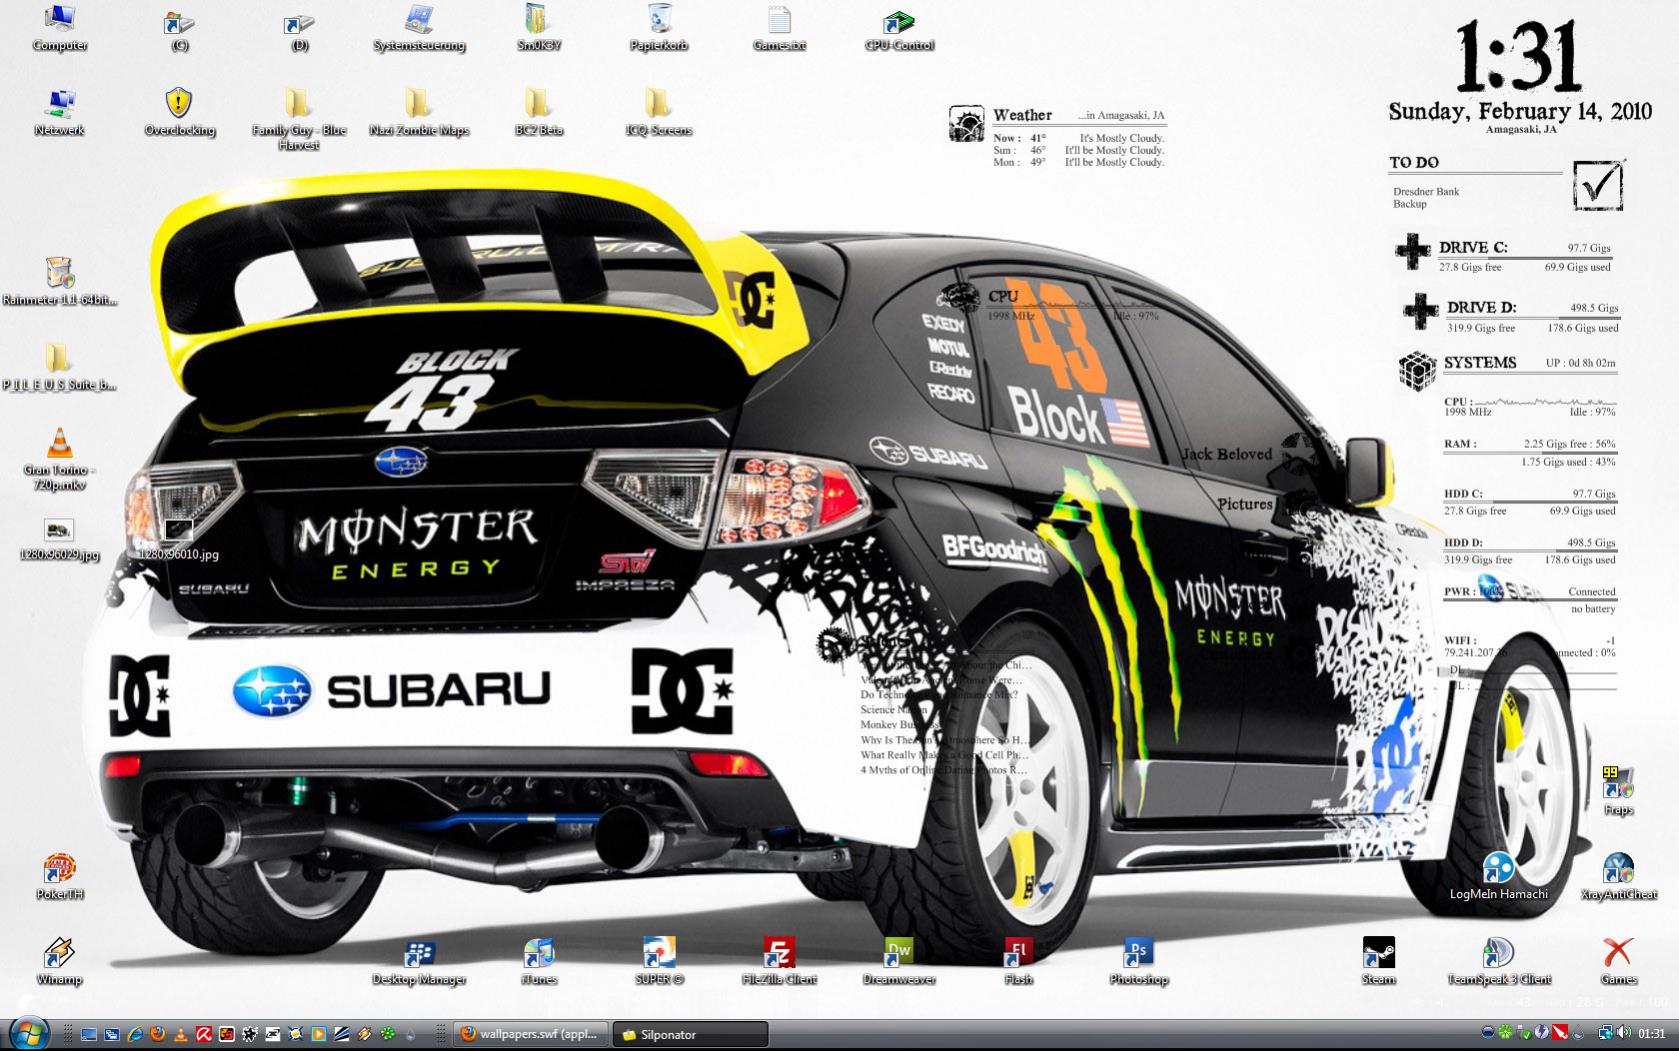Click the network tray icon
This screenshot has height=1051, width=1679.
[1605, 1033]
